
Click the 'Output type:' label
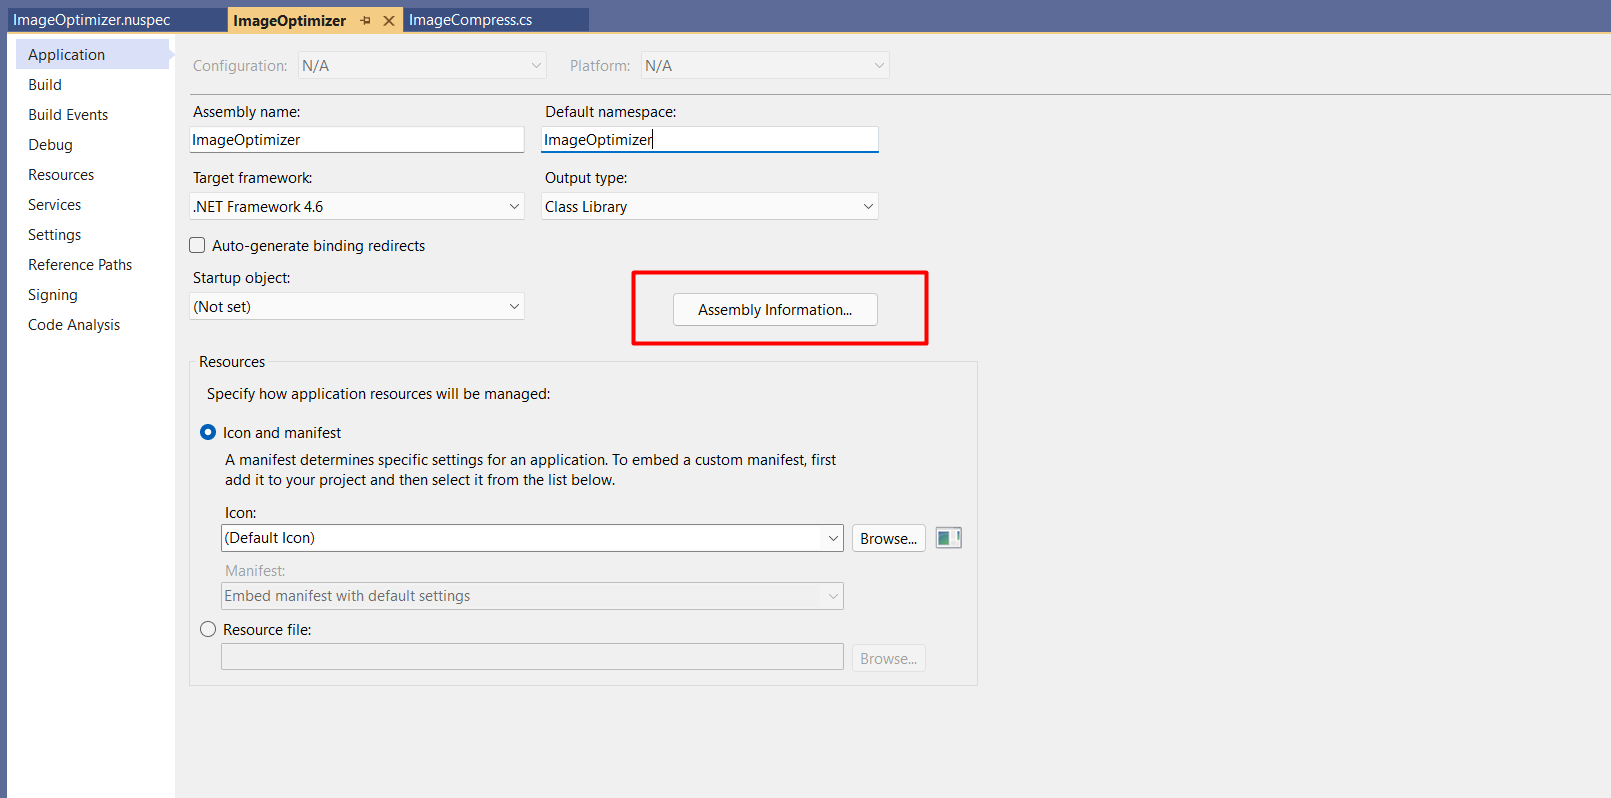click(586, 178)
